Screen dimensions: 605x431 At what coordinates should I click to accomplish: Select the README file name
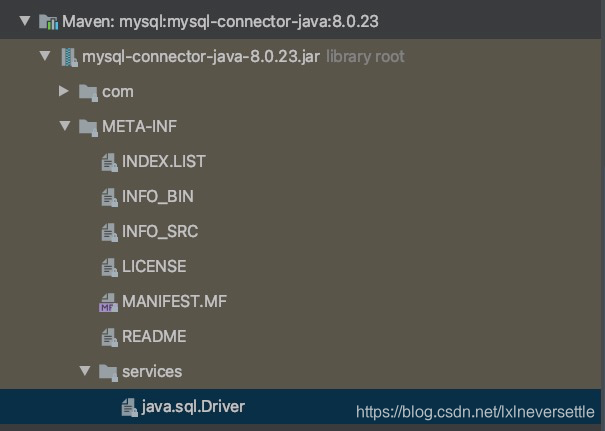tap(154, 337)
